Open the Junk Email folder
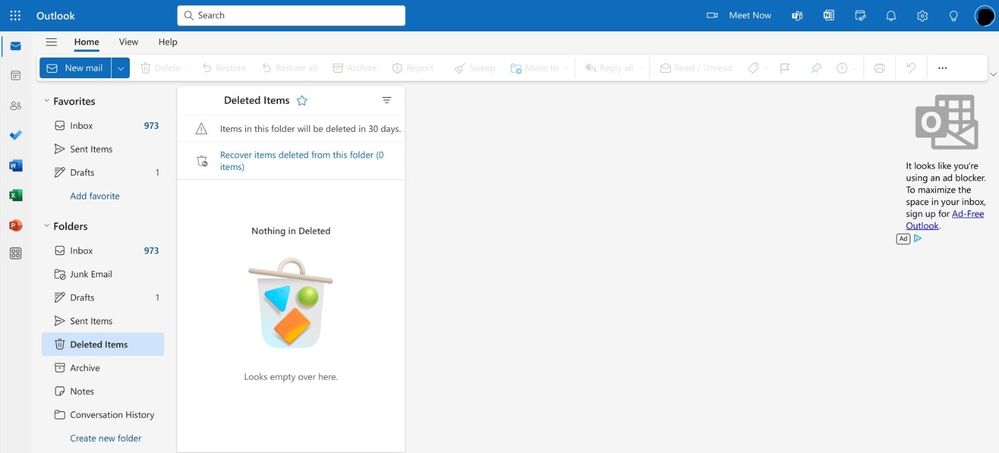The width and height of the screenshot is (999, 453). click(103, 274)
